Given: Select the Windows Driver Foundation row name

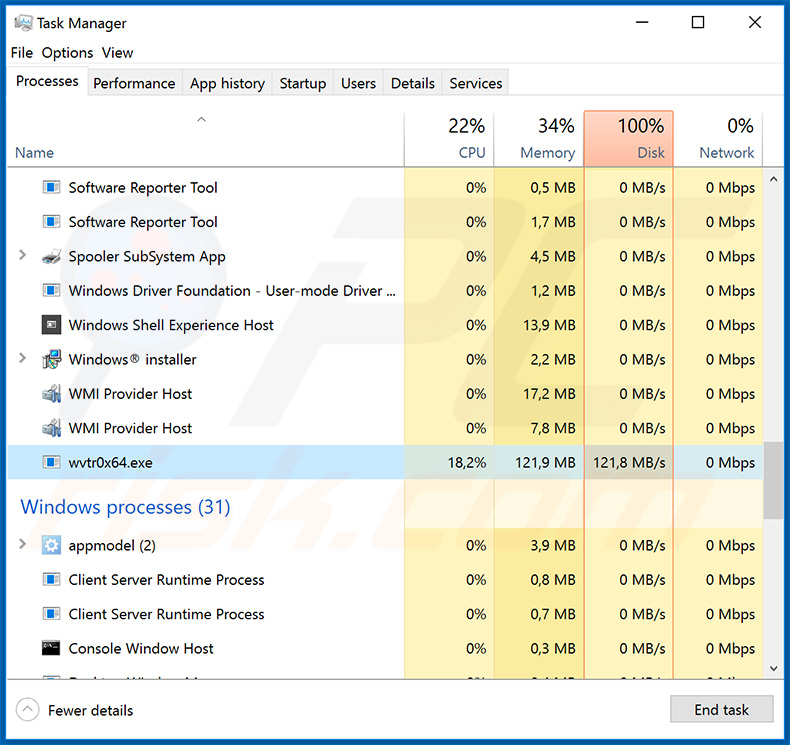Looking at the screenshot, I should click(232, 291).
